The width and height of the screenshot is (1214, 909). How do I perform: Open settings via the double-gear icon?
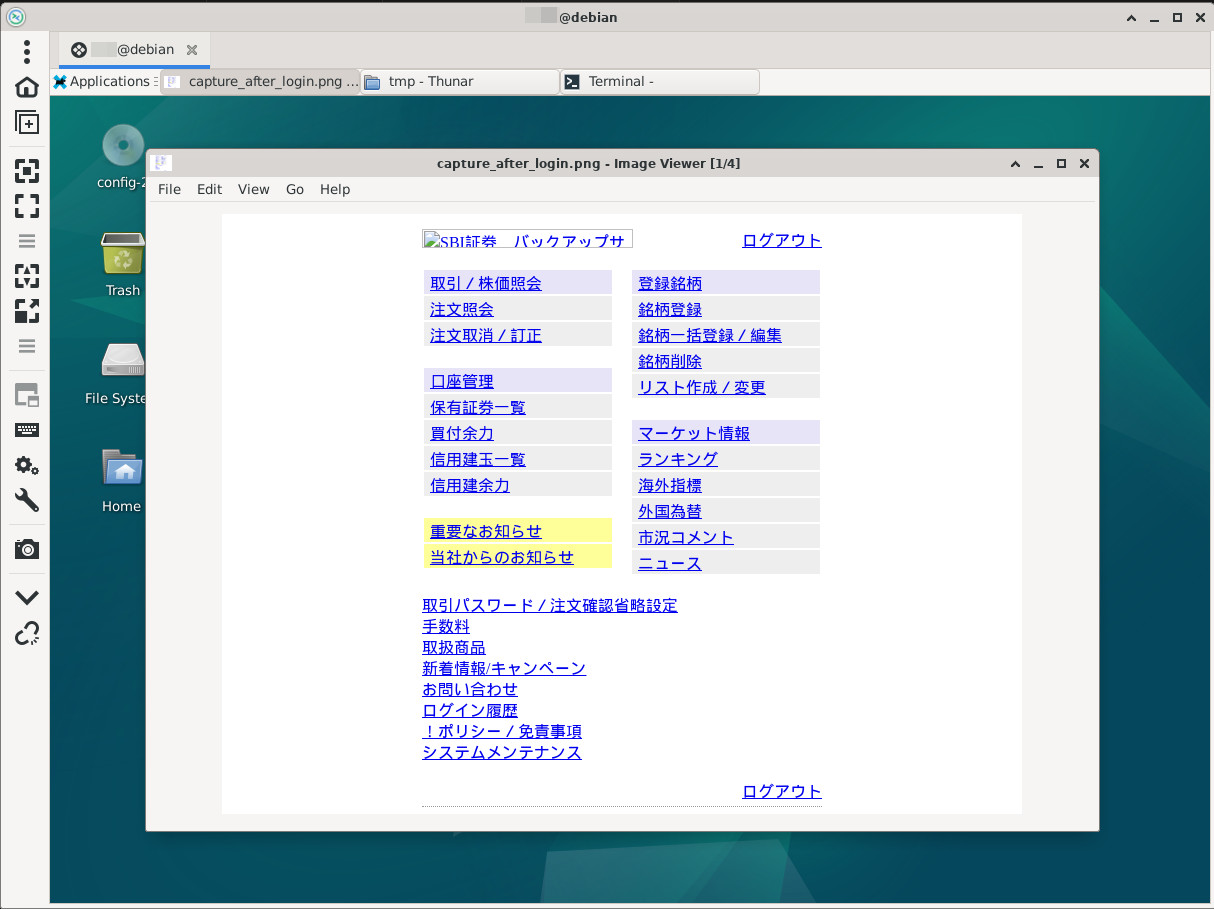click(x=27, y=465)
